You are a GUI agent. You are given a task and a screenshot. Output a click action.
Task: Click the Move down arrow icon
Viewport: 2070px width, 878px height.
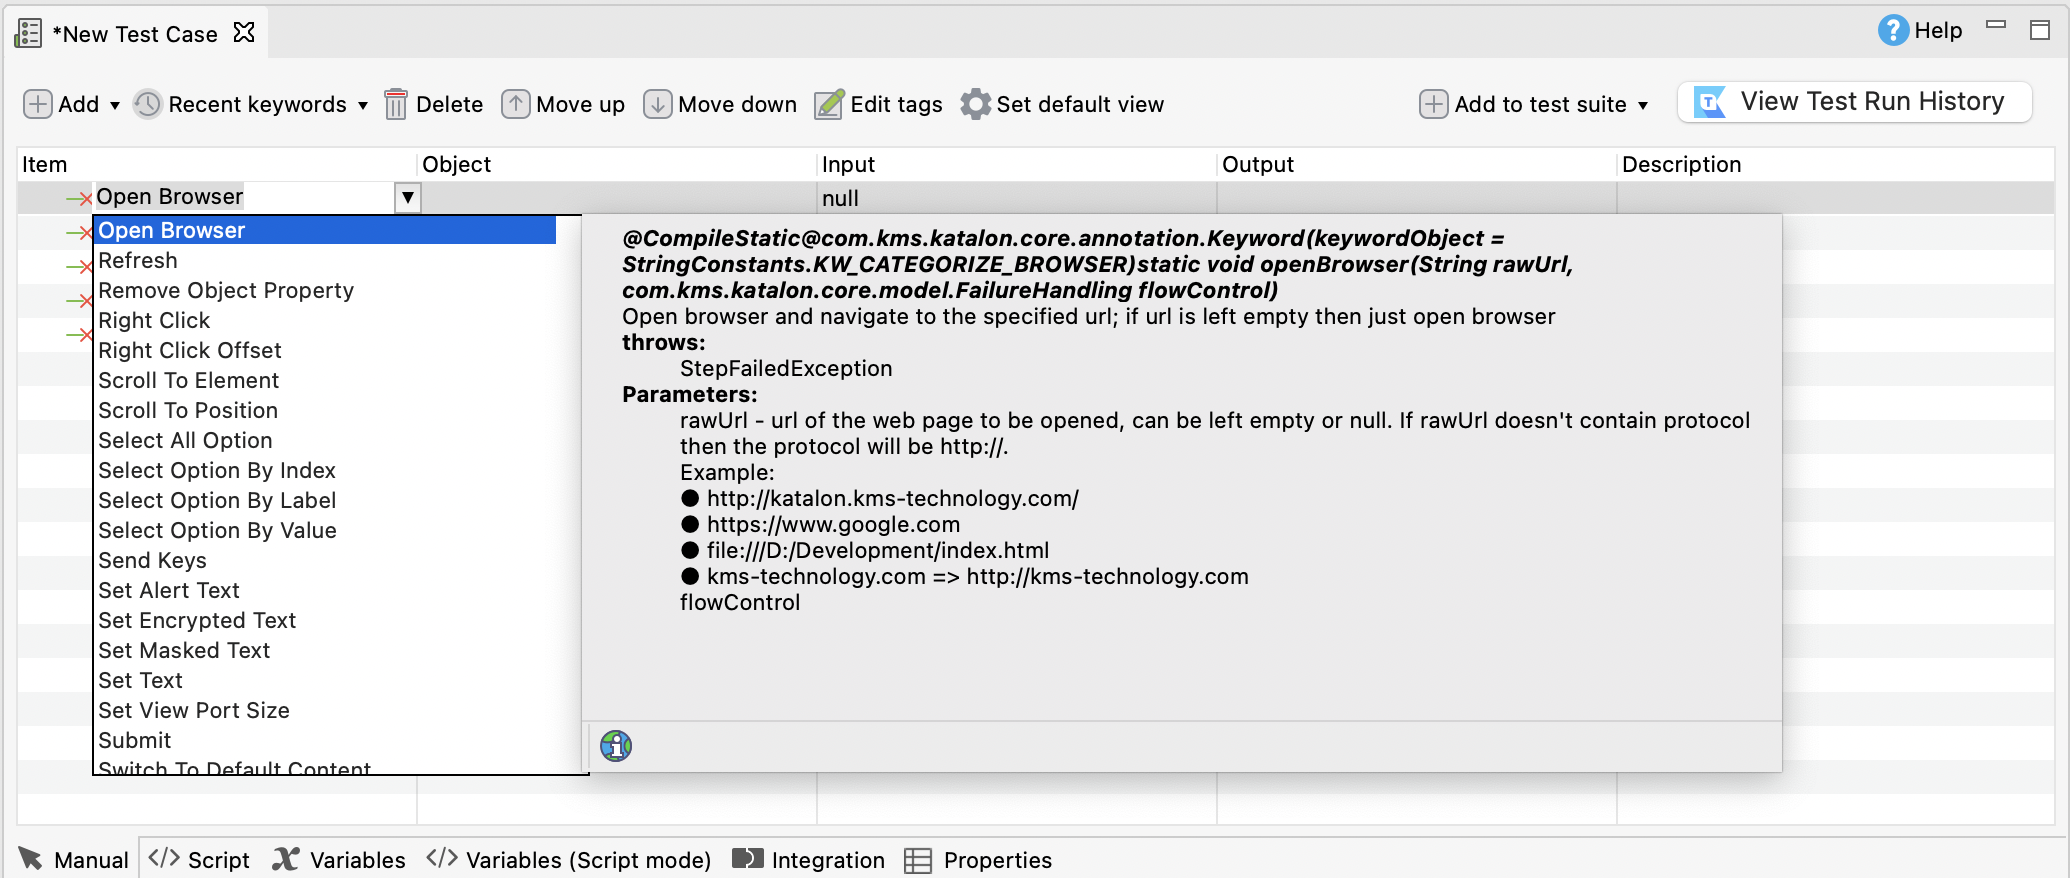point(657,104)
